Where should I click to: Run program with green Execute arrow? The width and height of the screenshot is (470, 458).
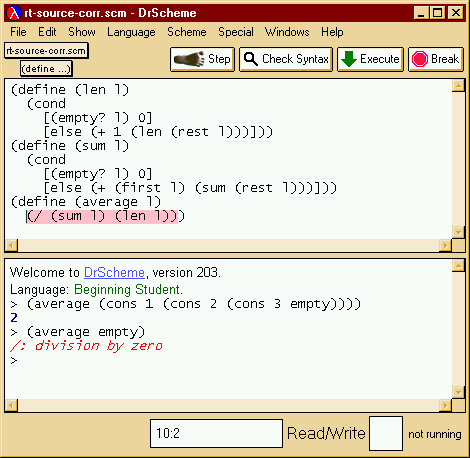(x=370, y=59)
